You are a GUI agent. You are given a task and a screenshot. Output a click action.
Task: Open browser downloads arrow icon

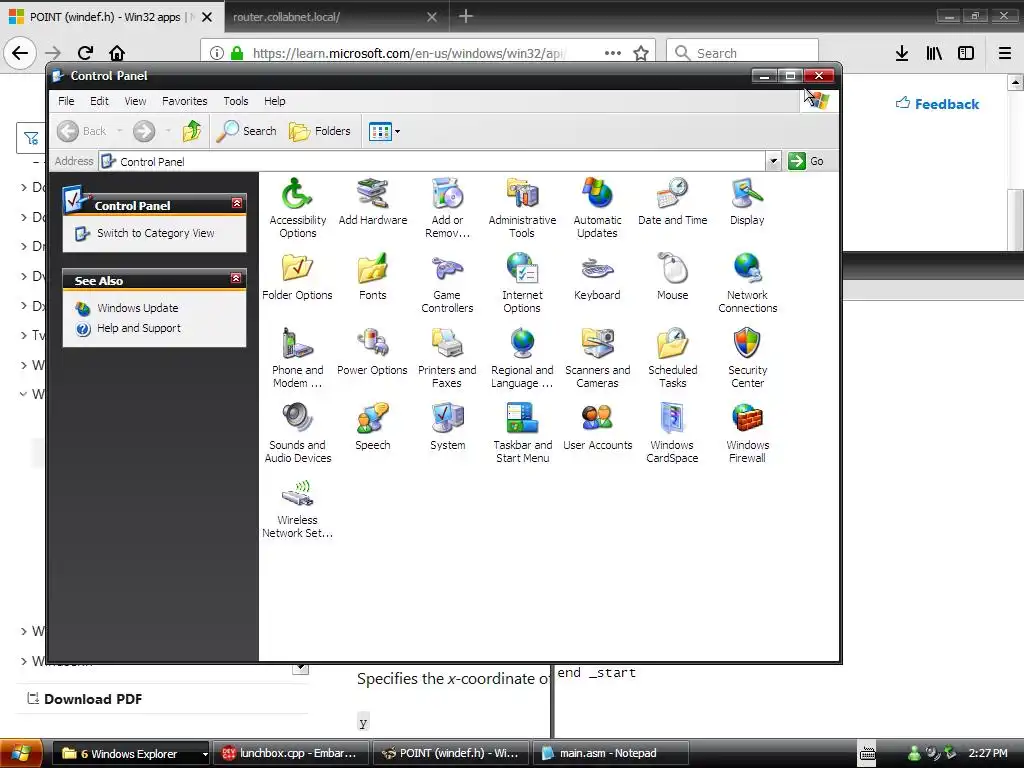click(x=902, y=53)
